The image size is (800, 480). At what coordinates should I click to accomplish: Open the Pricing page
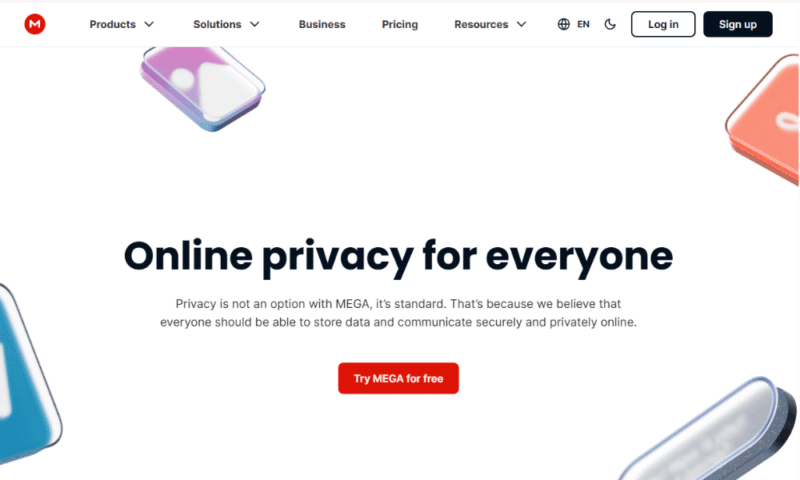400,24
